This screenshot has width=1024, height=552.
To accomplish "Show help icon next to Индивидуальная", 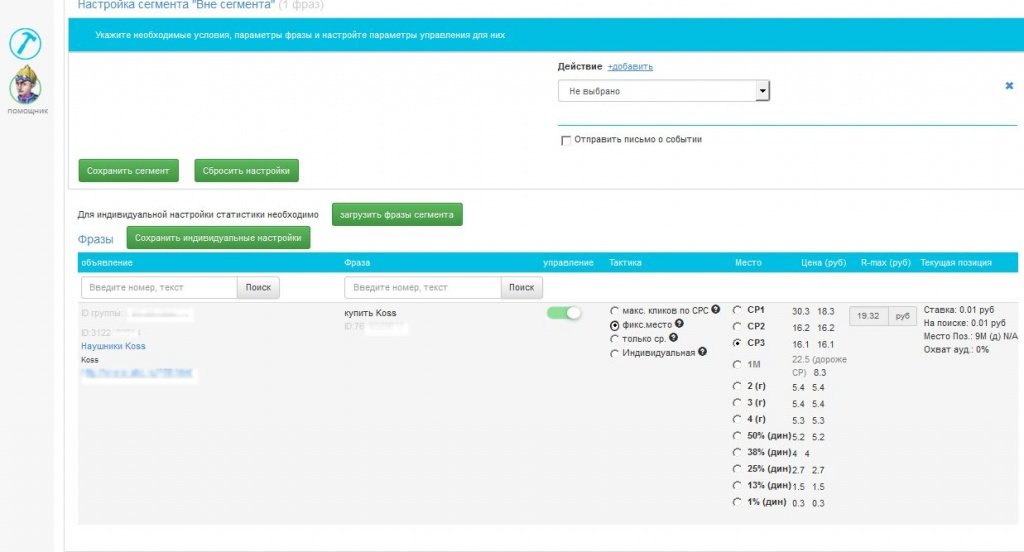I will point(702,351).
